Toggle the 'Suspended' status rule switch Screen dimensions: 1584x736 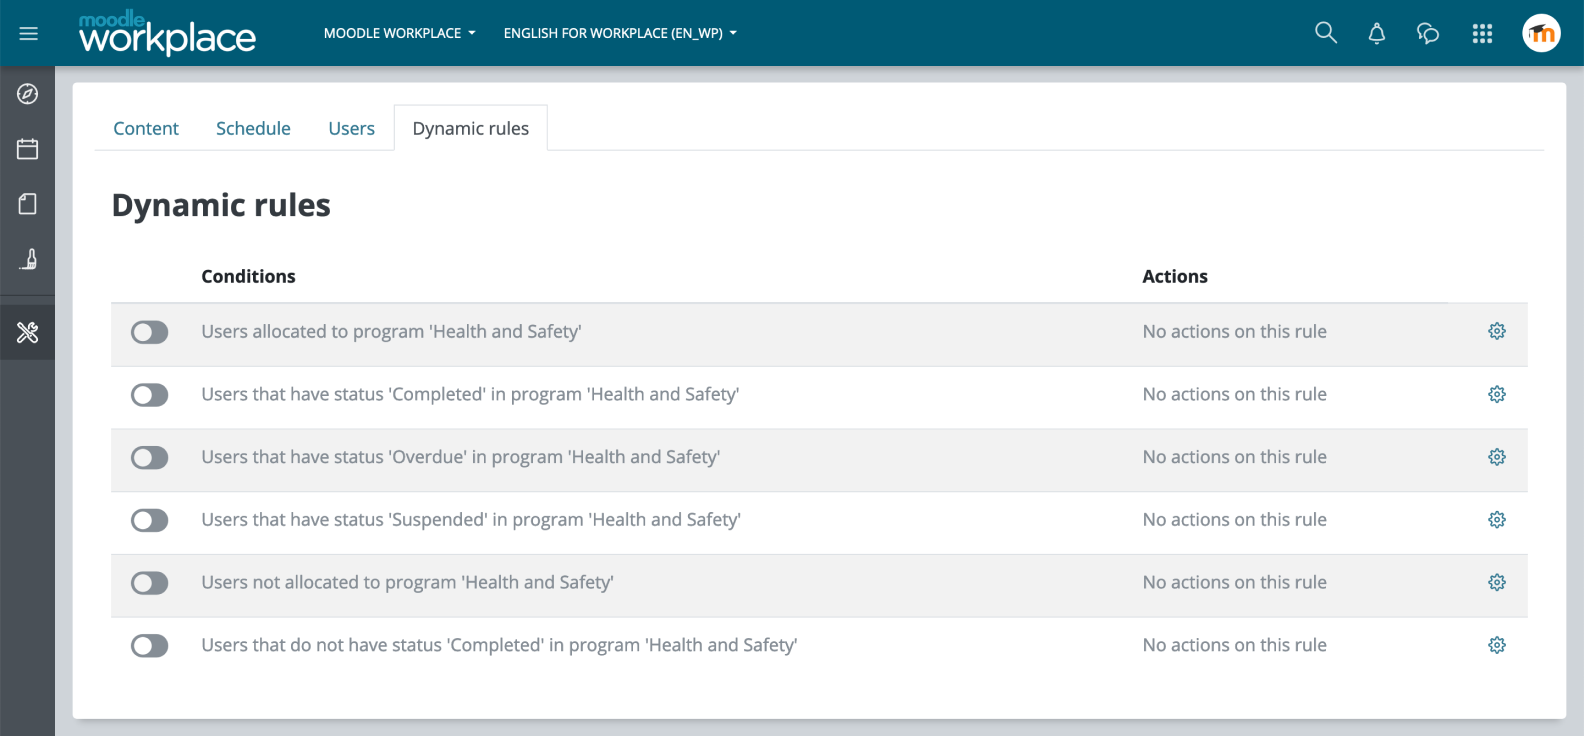click(149, 520)
